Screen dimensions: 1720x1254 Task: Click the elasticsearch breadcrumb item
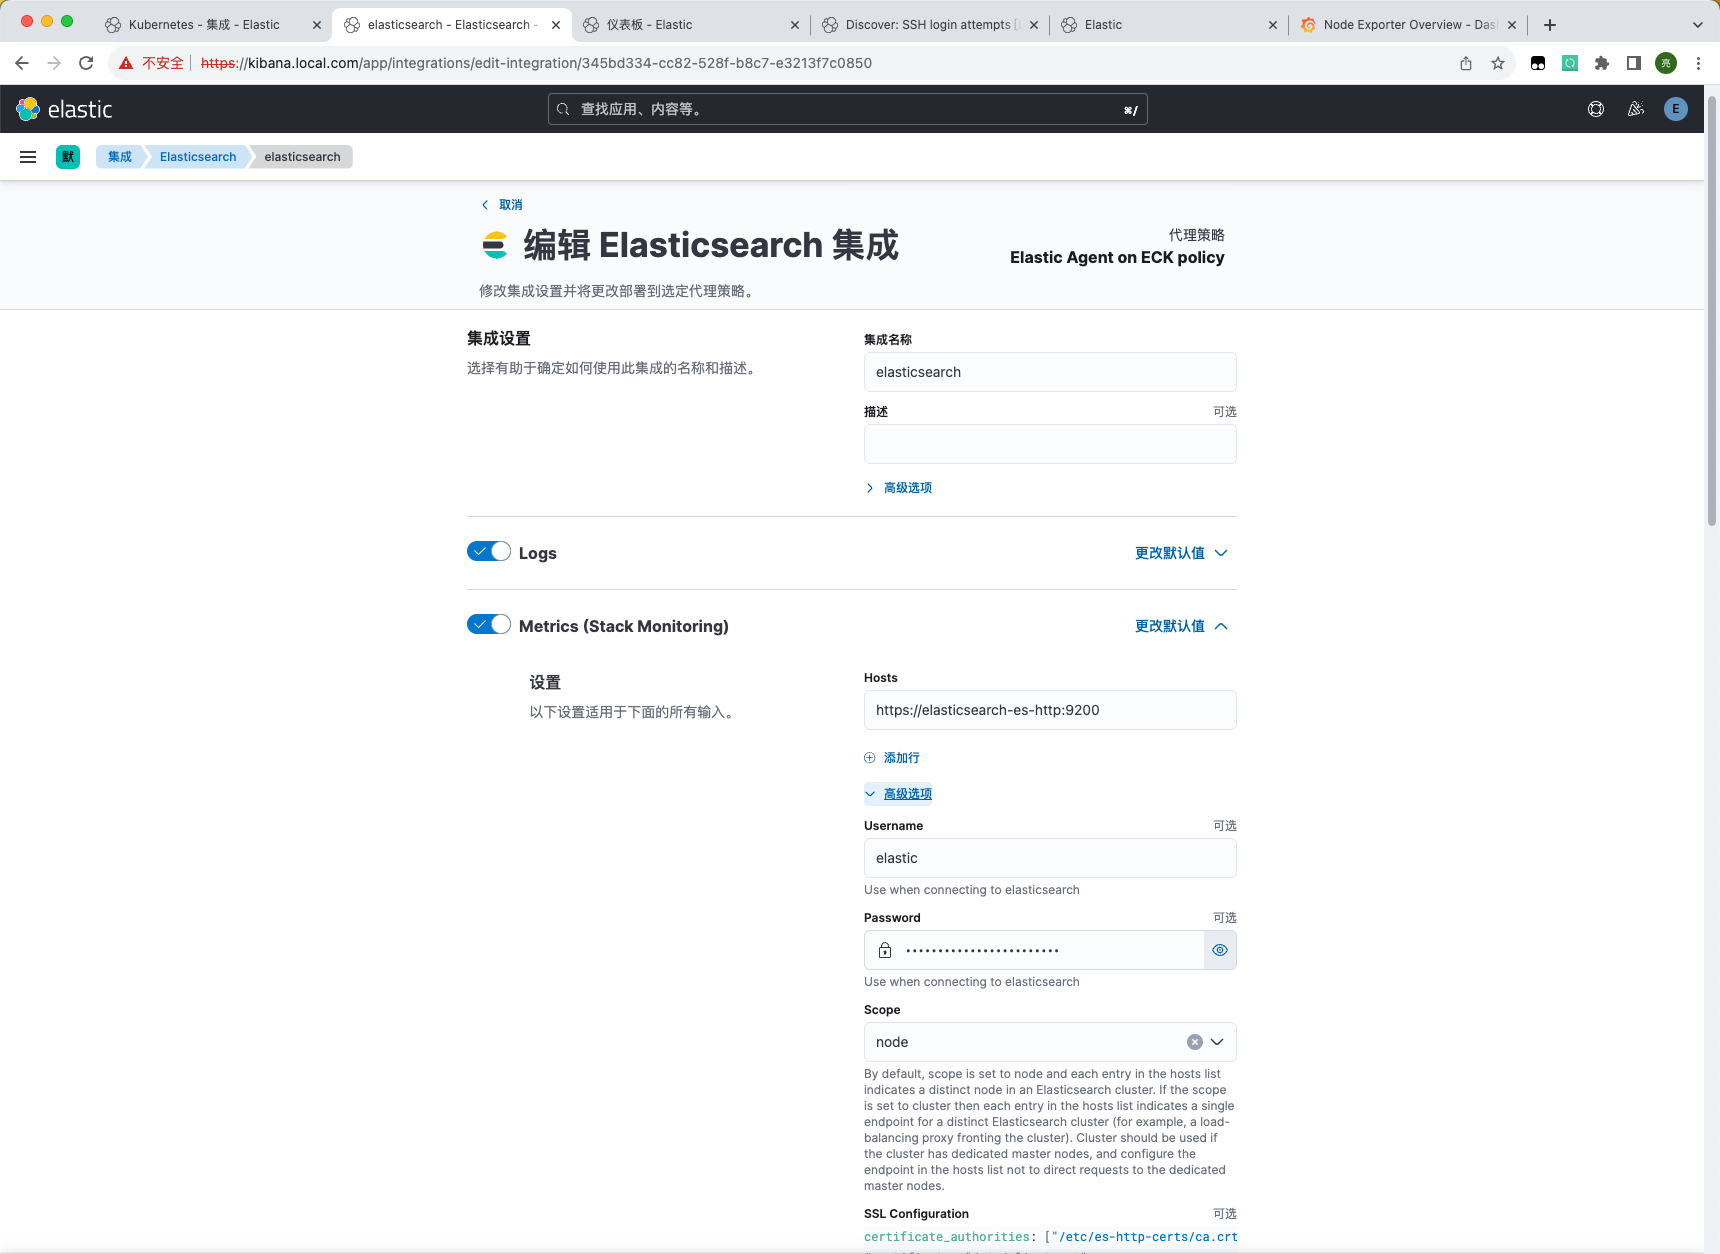tap(302, 157)
